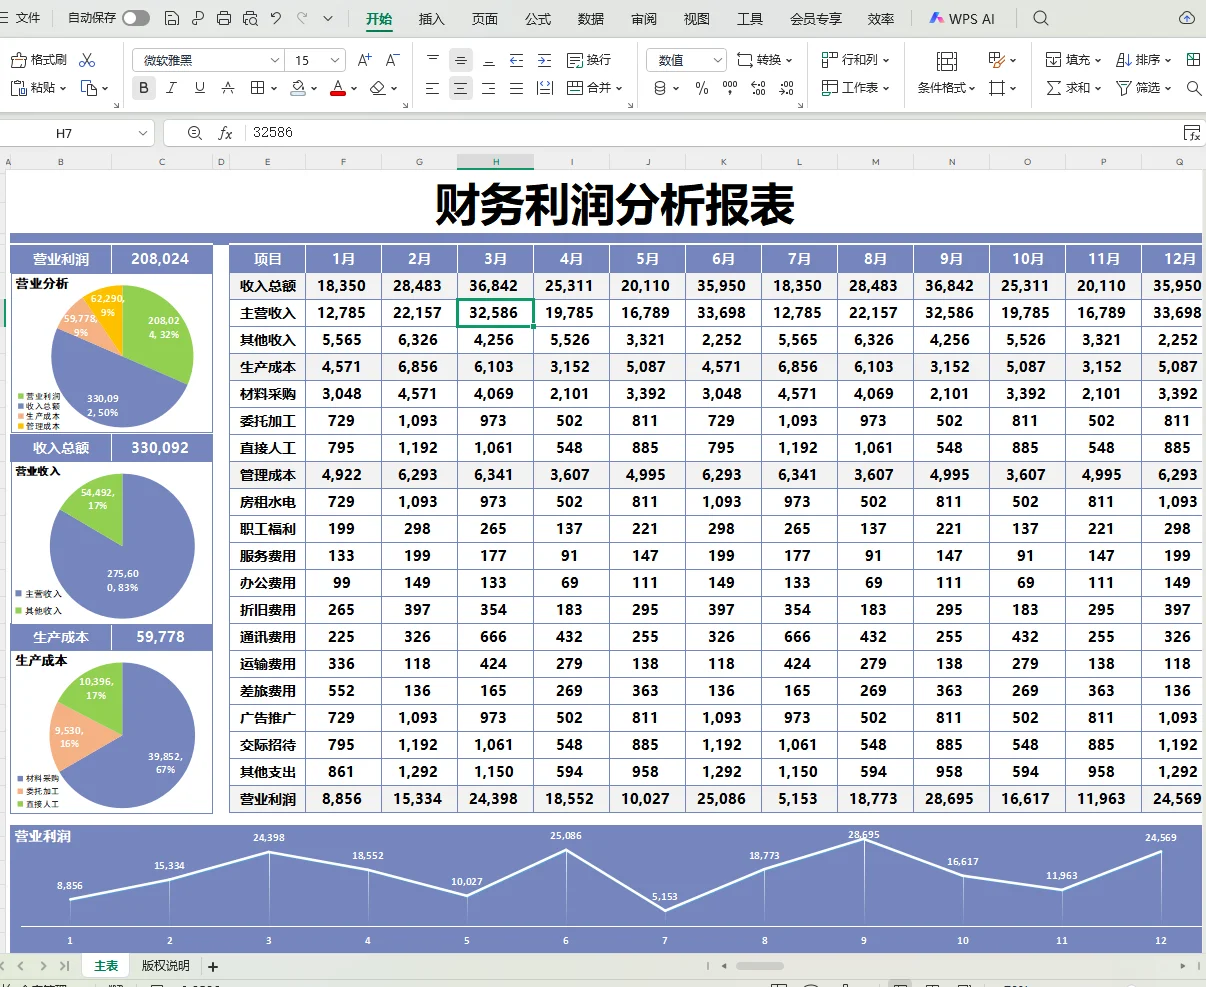Click the fill color bucket swatch
This screenshot has height=987, width=1206.
298,88
